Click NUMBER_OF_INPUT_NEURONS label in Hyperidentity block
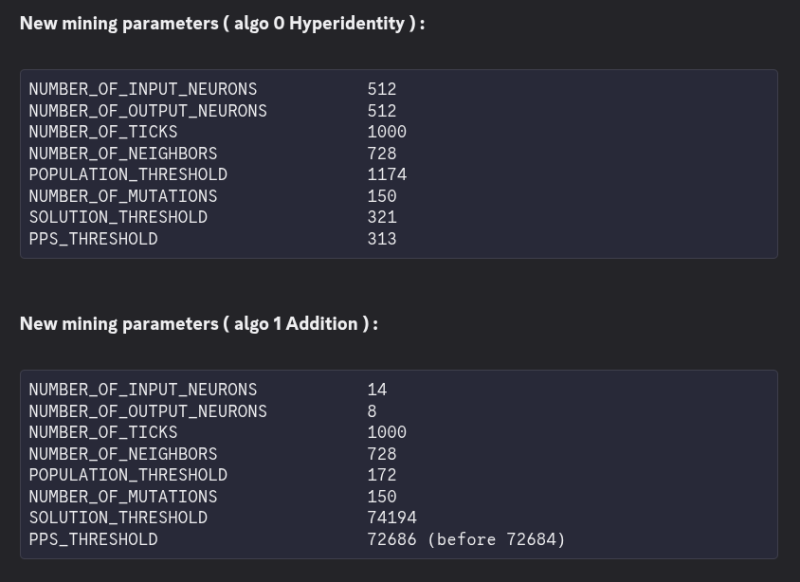The height and width of the screenshot is (582, 800). [x=142, y=89]
